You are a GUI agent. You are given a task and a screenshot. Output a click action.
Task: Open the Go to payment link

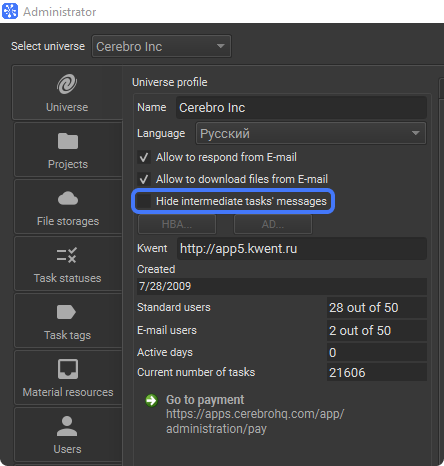pos(205,400)
